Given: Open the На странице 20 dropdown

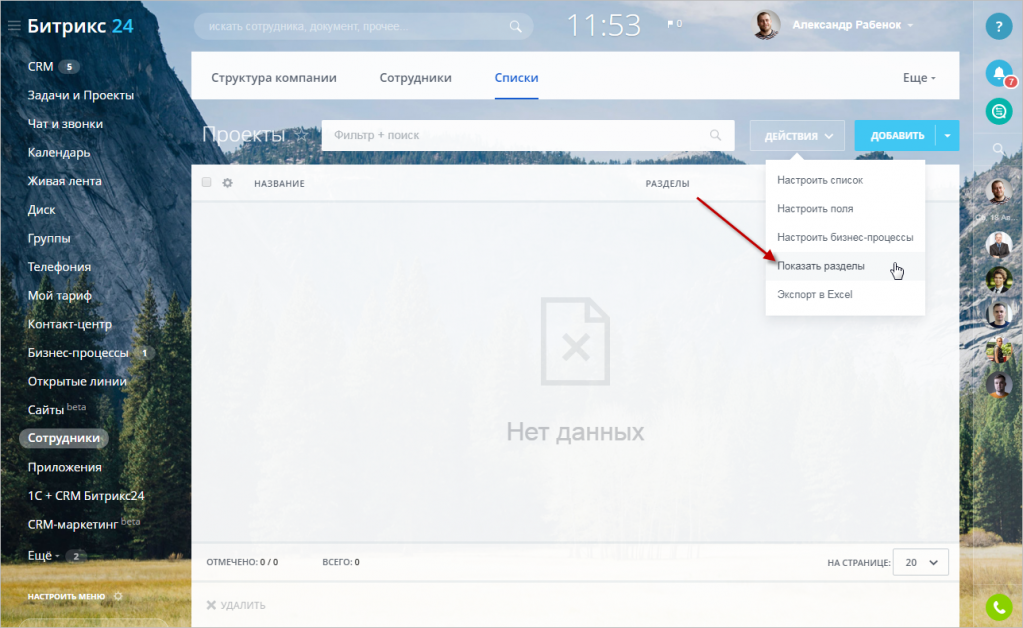Looking at the screenshot, I should [x=921, y=562].
